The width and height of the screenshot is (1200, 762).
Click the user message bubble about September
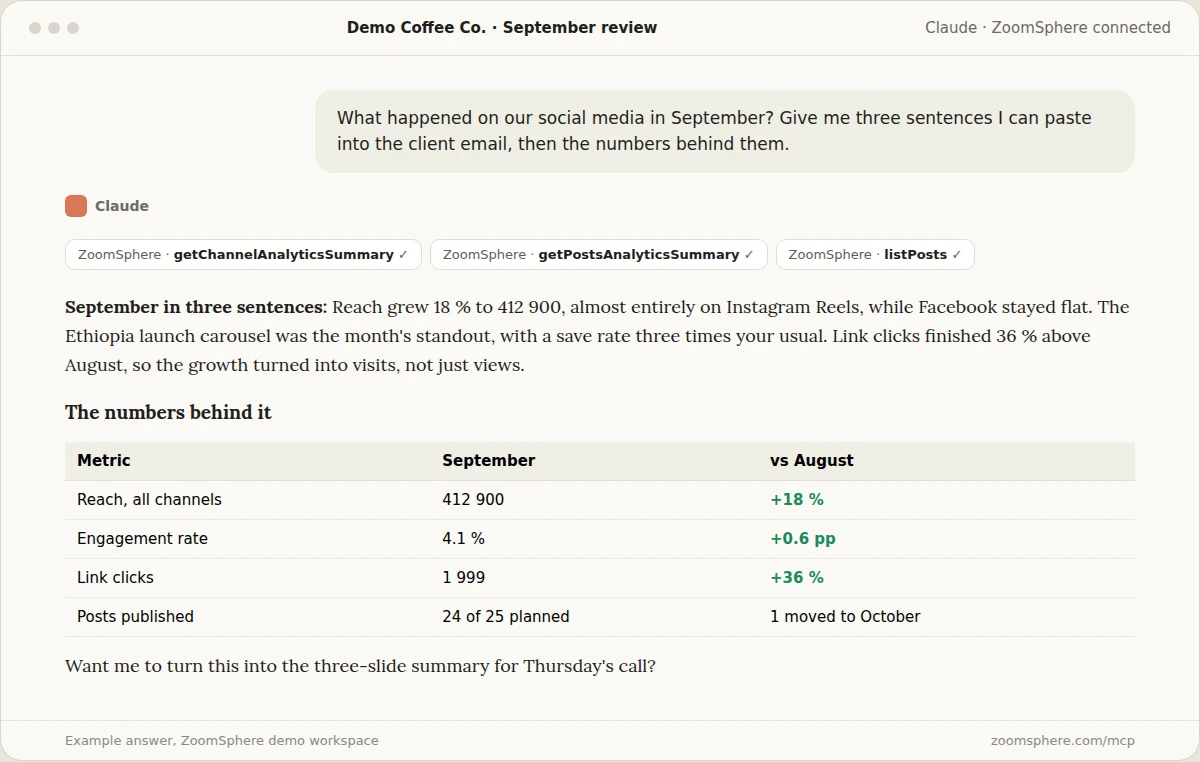725,131
